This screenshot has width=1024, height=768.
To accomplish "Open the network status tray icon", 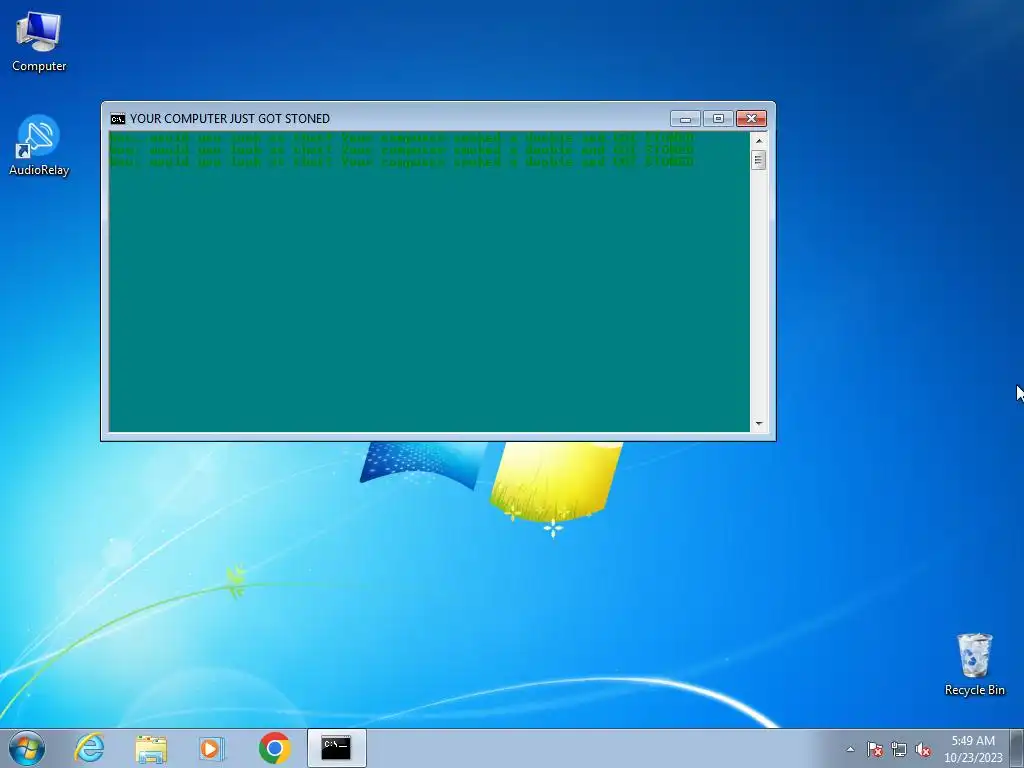I will pyautogui.click(x=899, y=749).
